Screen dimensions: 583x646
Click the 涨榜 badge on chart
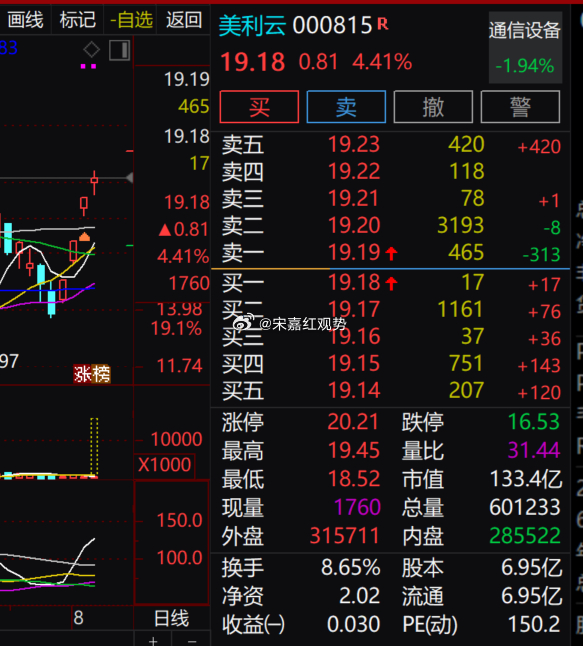[92, 374]
